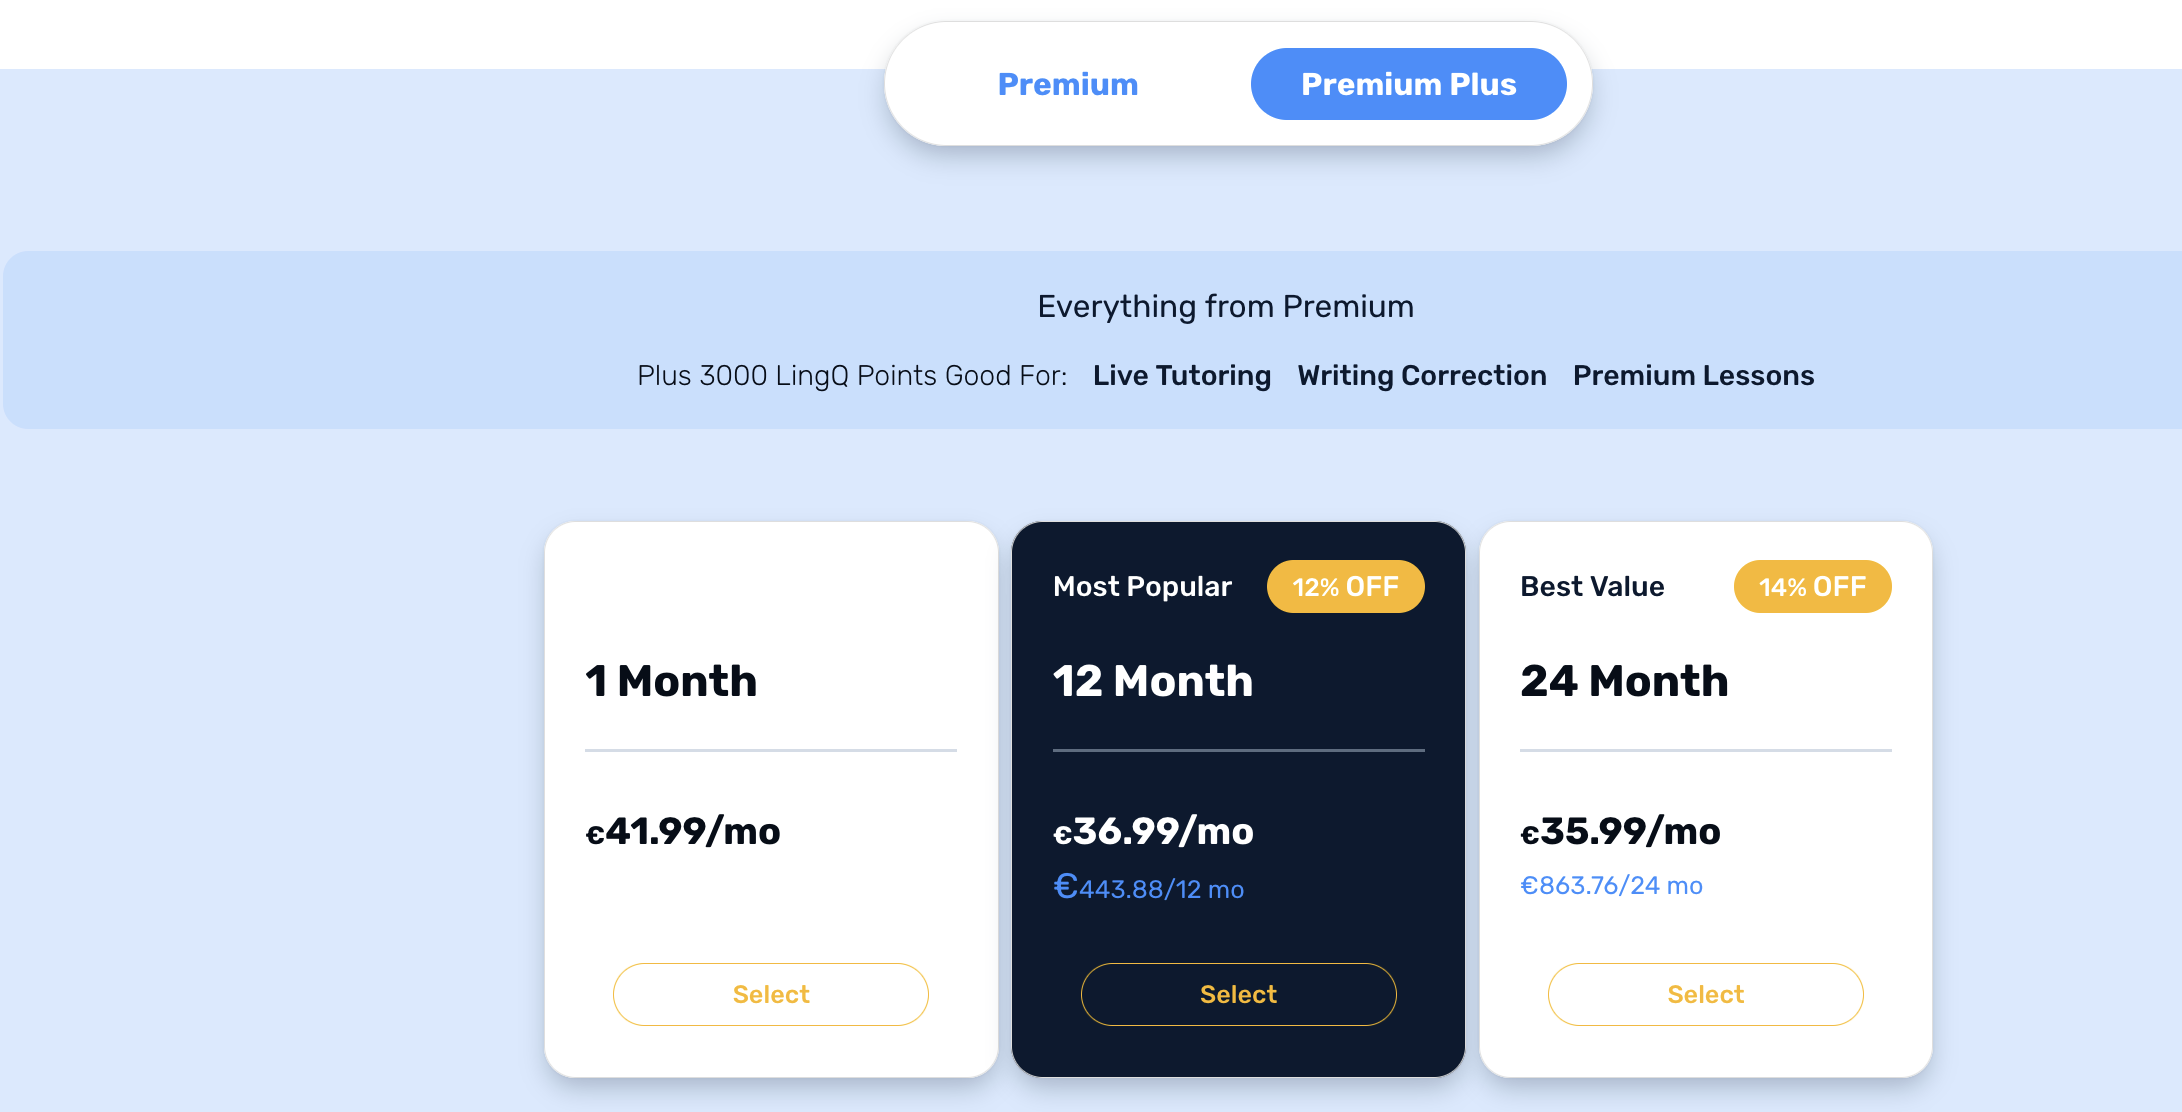Click the Premium Lessons label
2182x1112 pixels.
point(1693,376)
